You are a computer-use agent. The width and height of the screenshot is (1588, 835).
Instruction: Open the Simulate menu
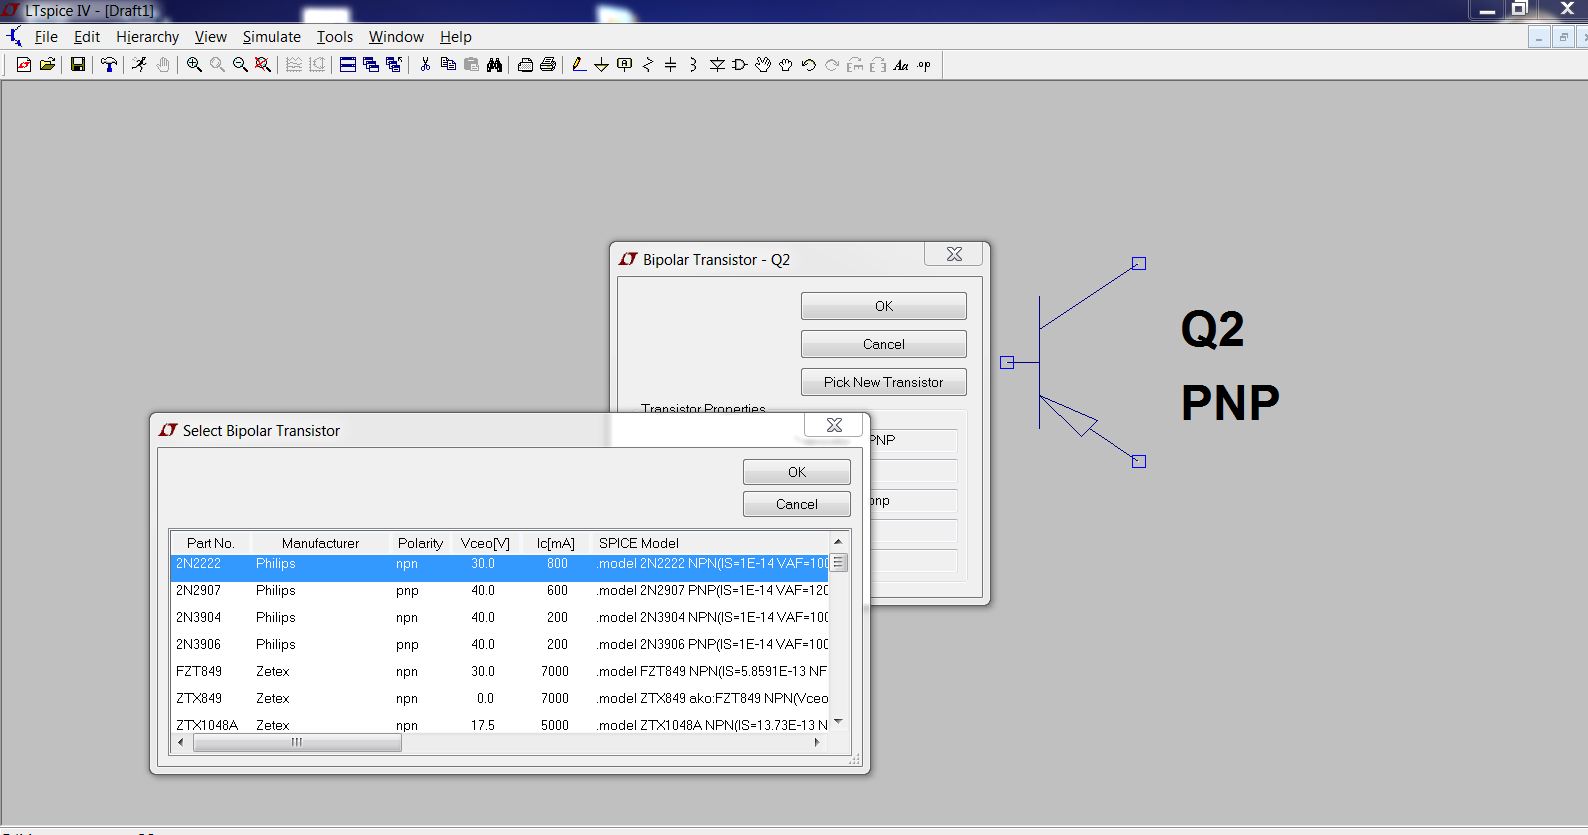click(x=271, y=37)
